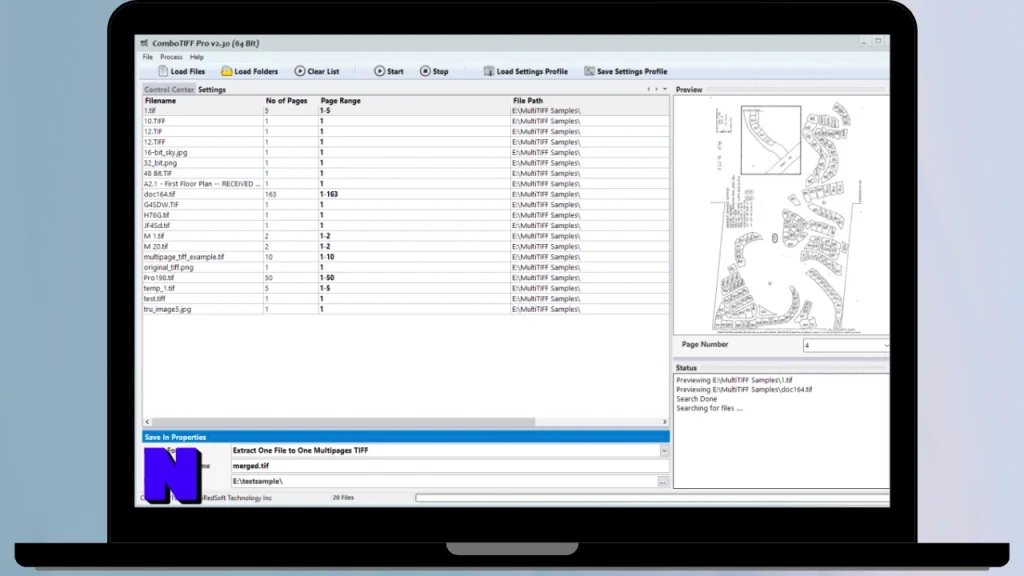Select the H76G.tif row
The width and height of the screenshot is (1024, 576).
406,215
